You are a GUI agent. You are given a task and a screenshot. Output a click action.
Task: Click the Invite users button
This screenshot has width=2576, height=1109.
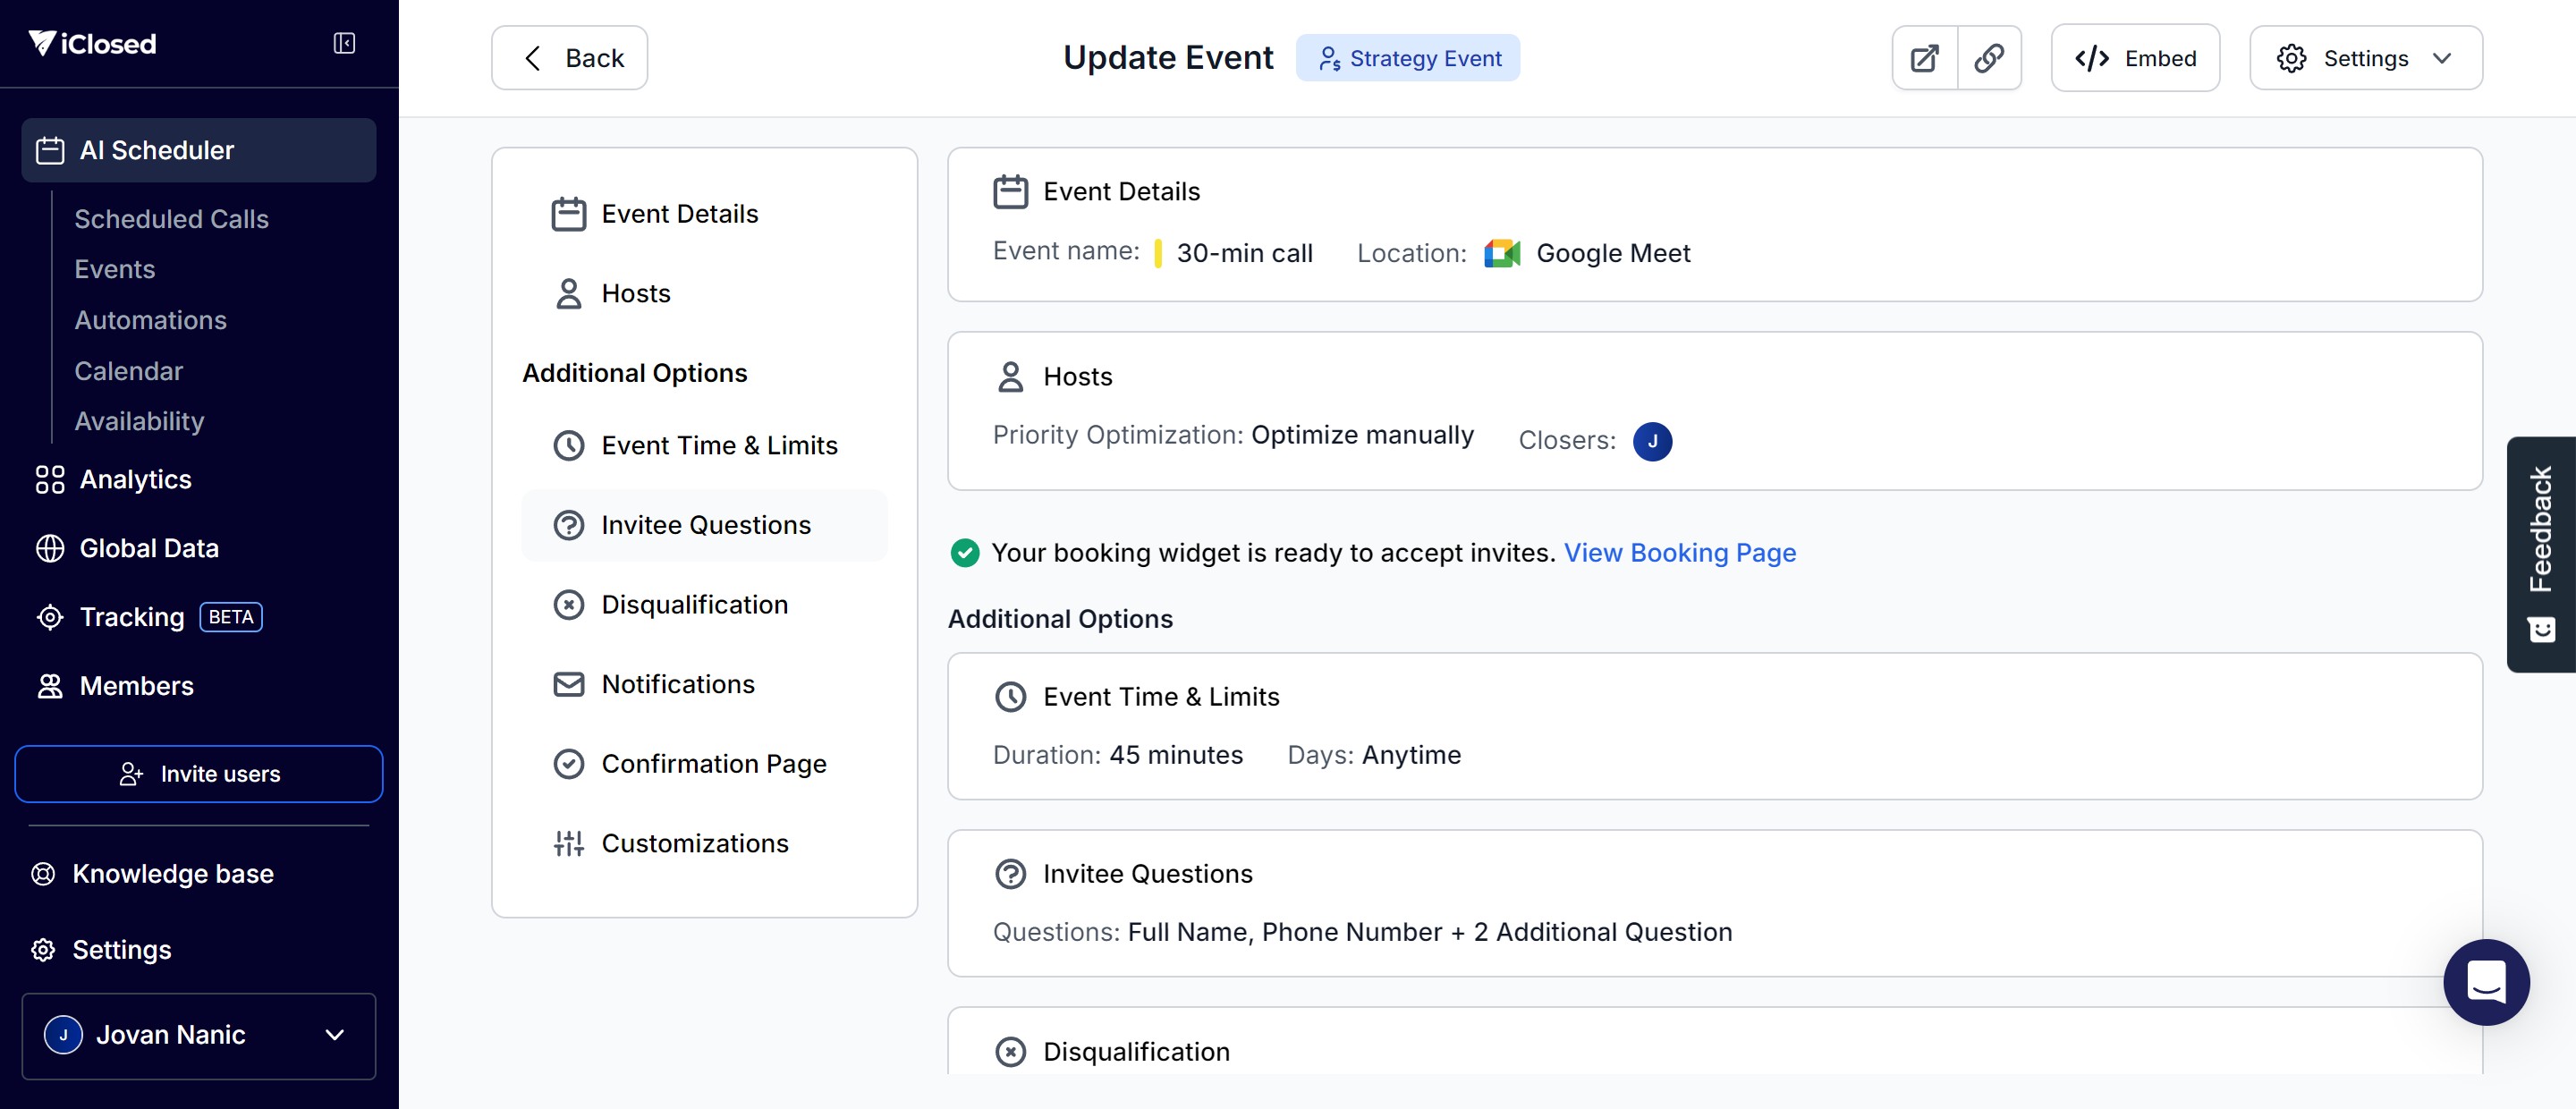198,773
